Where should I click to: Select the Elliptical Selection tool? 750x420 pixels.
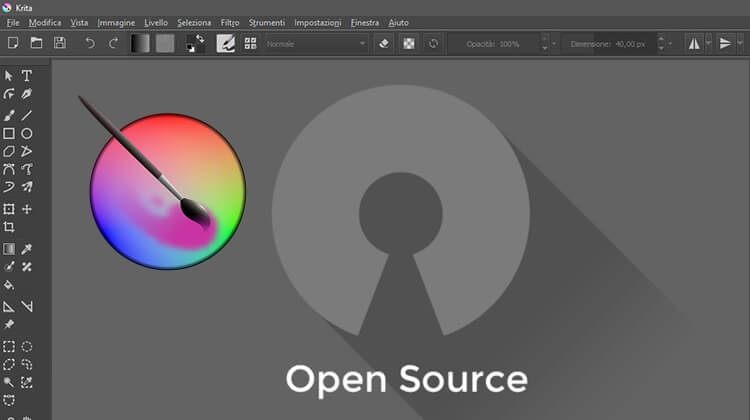tap(27, 346)
